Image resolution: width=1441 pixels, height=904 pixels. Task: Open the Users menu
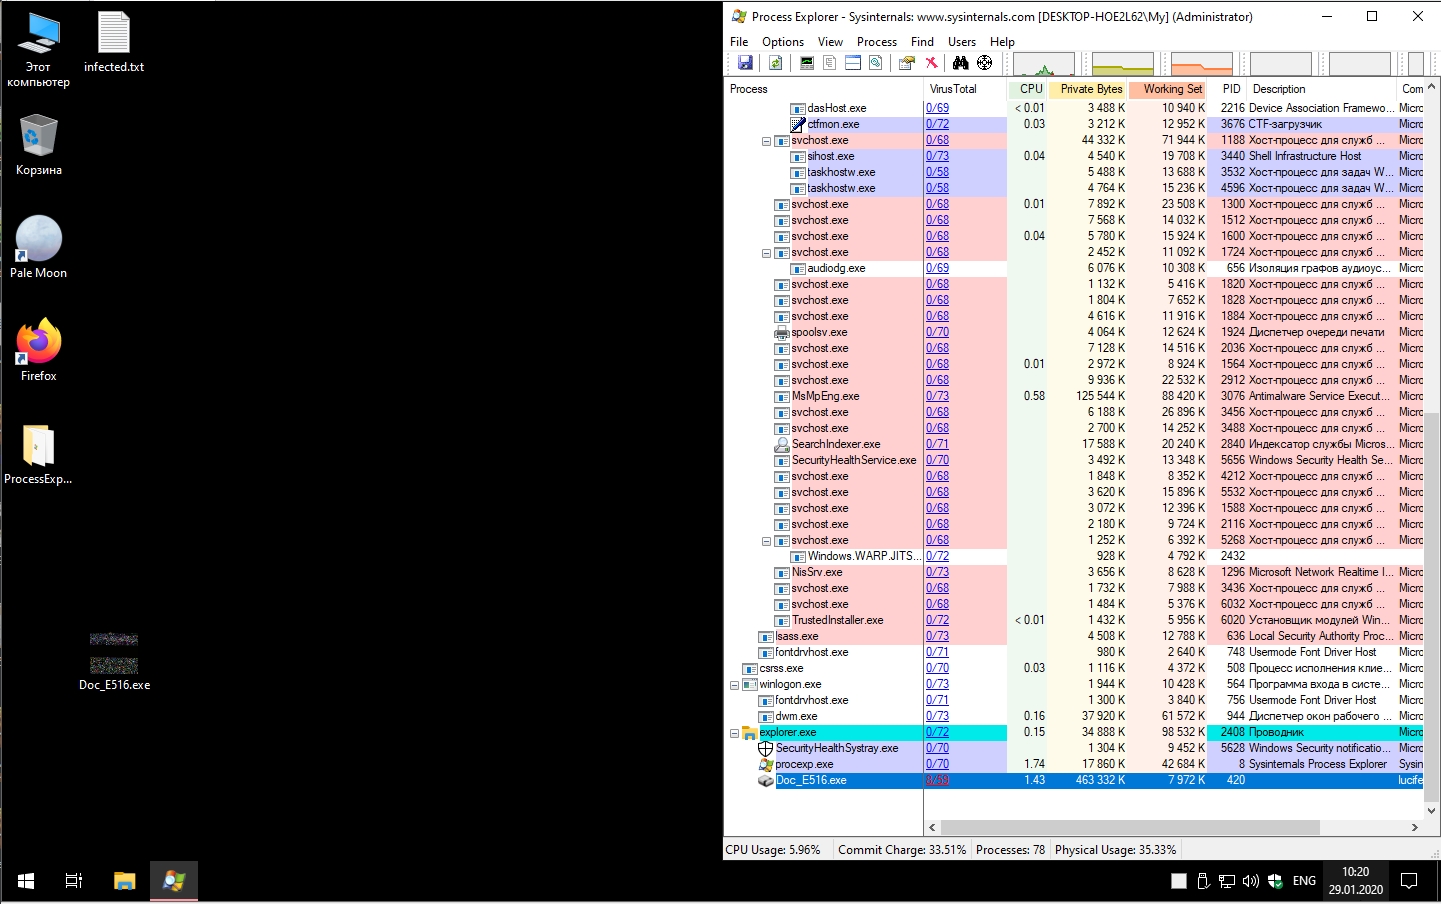point(962,42)
